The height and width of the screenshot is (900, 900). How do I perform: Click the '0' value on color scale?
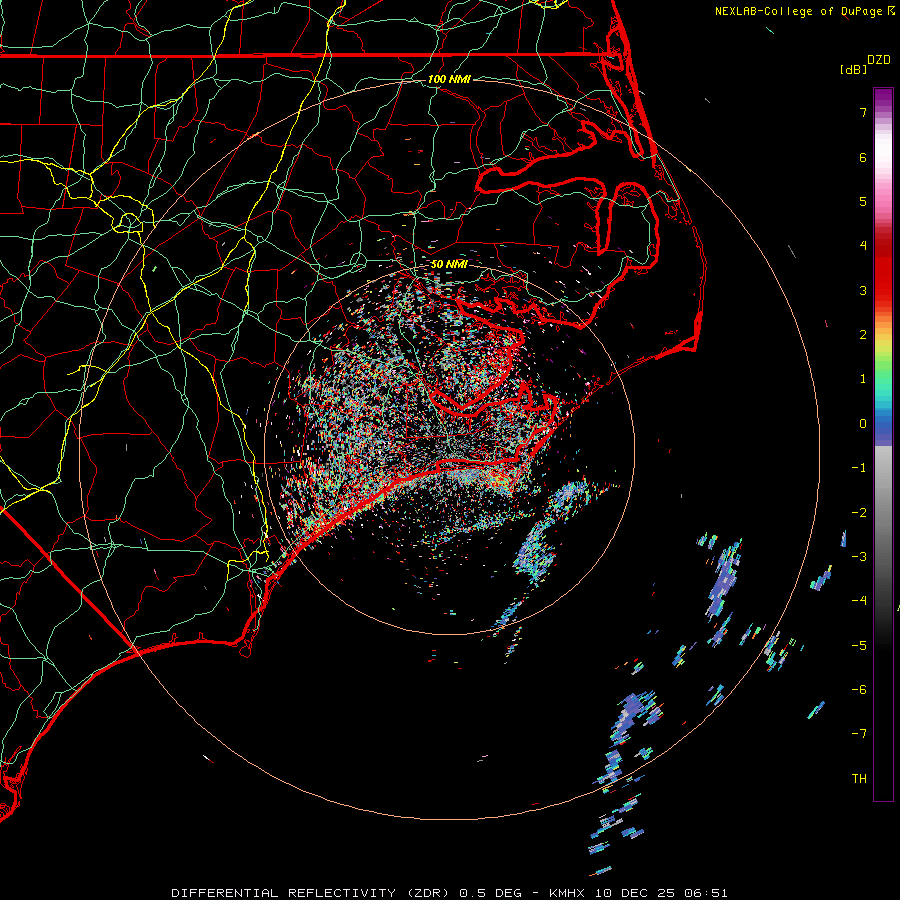click(863, 424)
